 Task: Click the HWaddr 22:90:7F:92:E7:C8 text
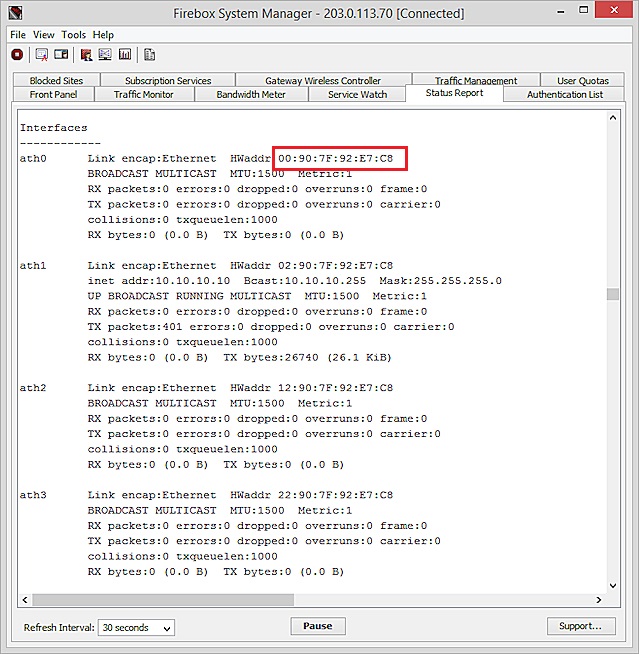click(x=312, y=495)
